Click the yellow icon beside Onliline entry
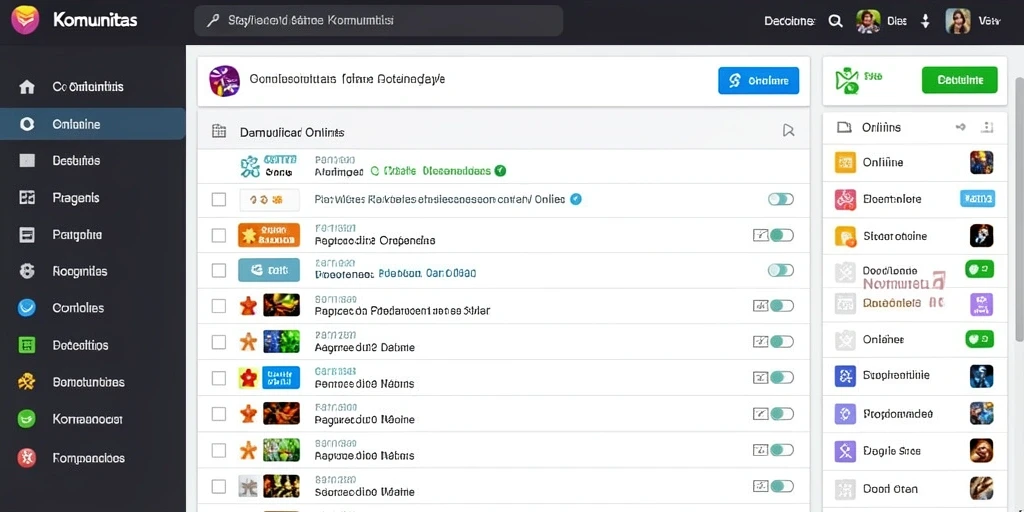Viewport: 1024px width, 512px height. click(x=845, y=163)
